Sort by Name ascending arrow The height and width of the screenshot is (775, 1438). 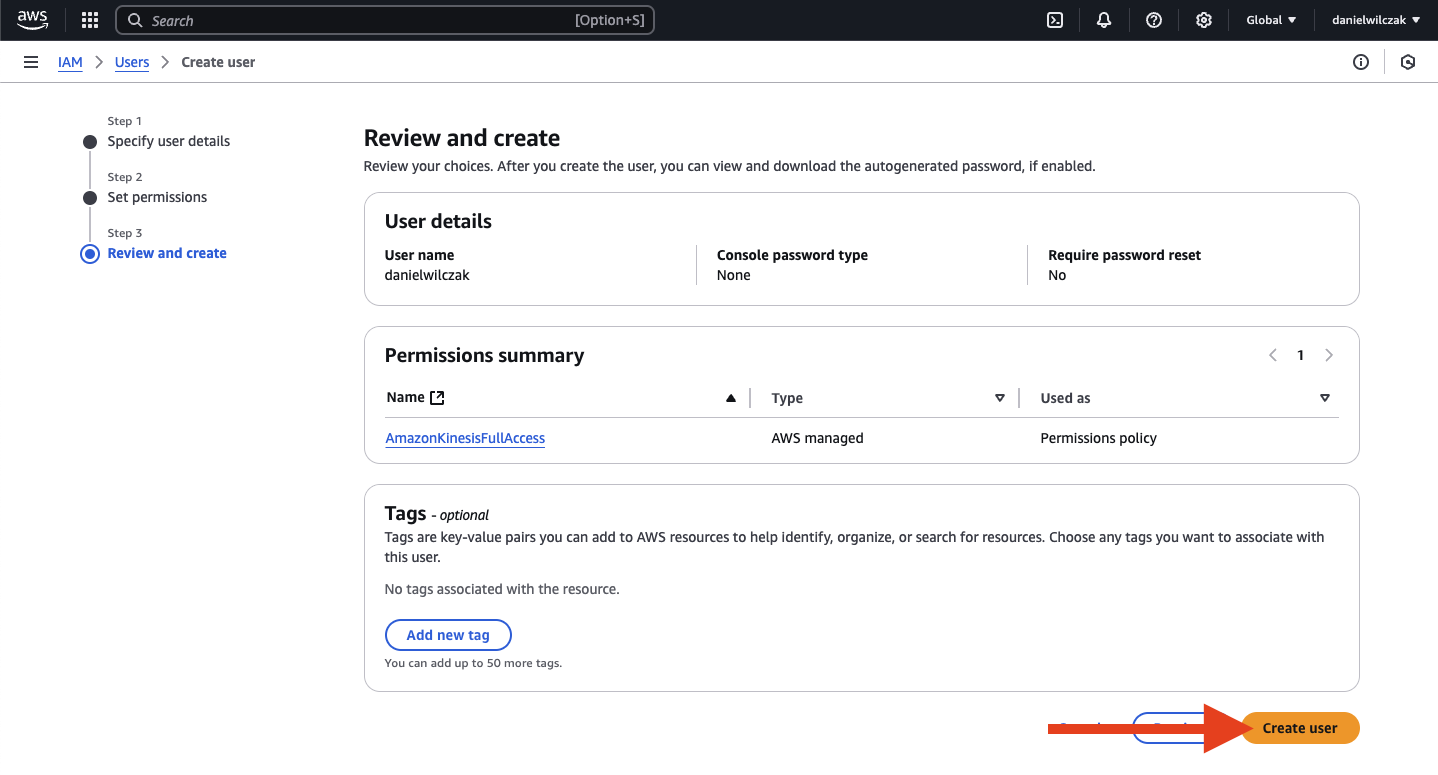(x=731, y=398)
